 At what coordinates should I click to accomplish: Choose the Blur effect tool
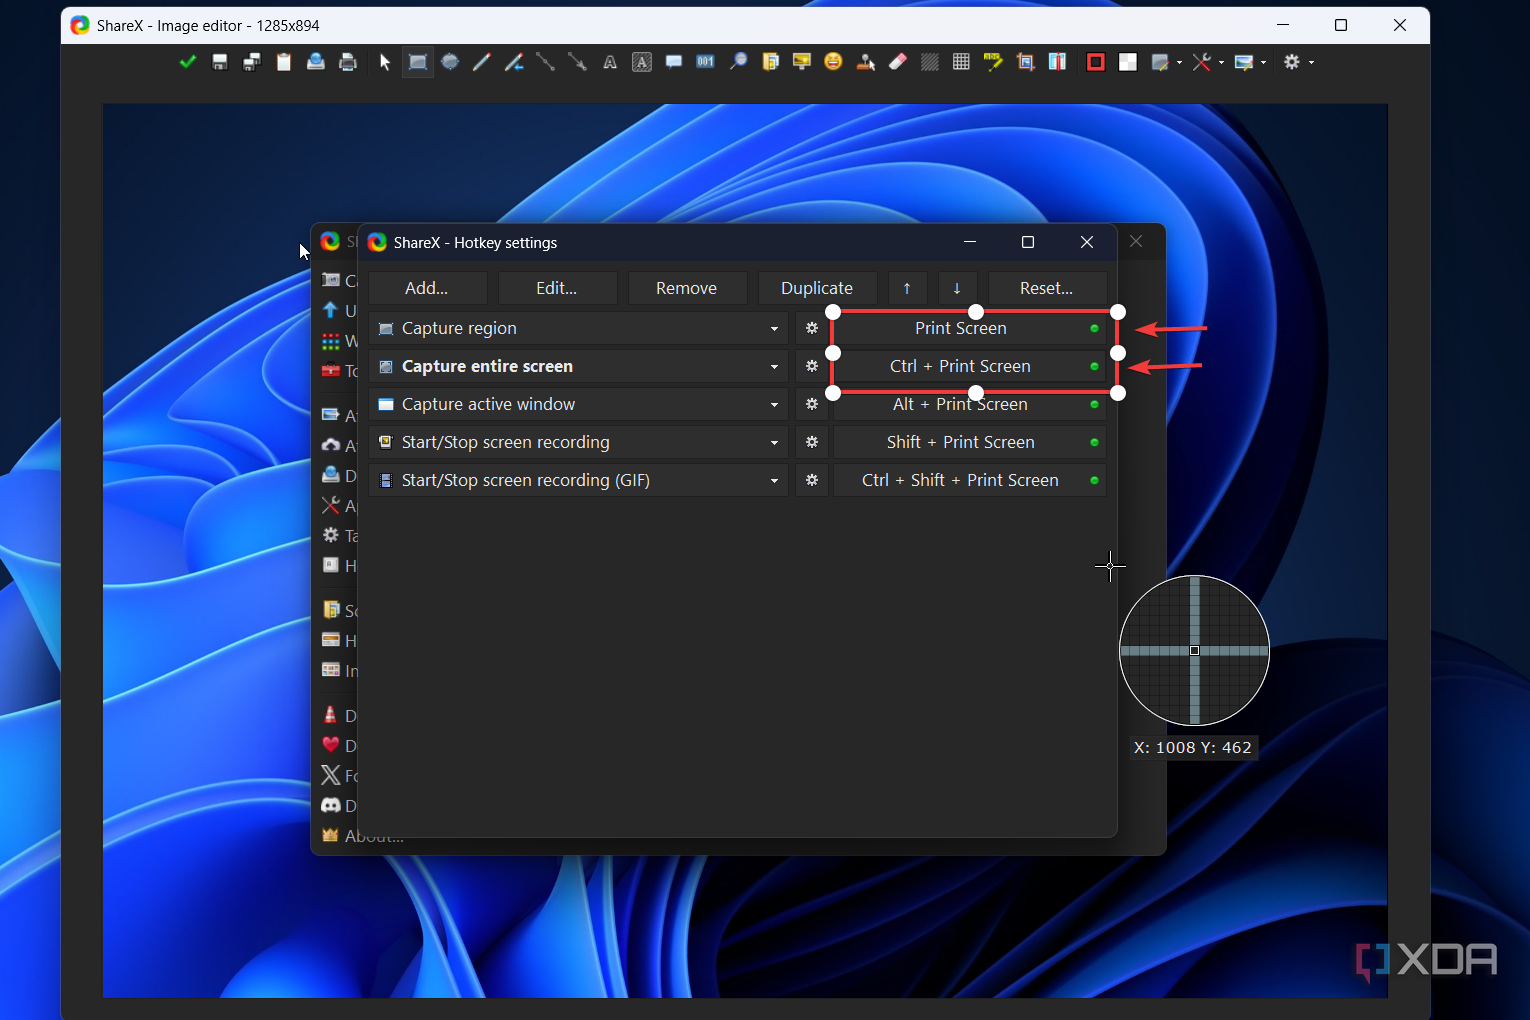[x=930, y=62]
